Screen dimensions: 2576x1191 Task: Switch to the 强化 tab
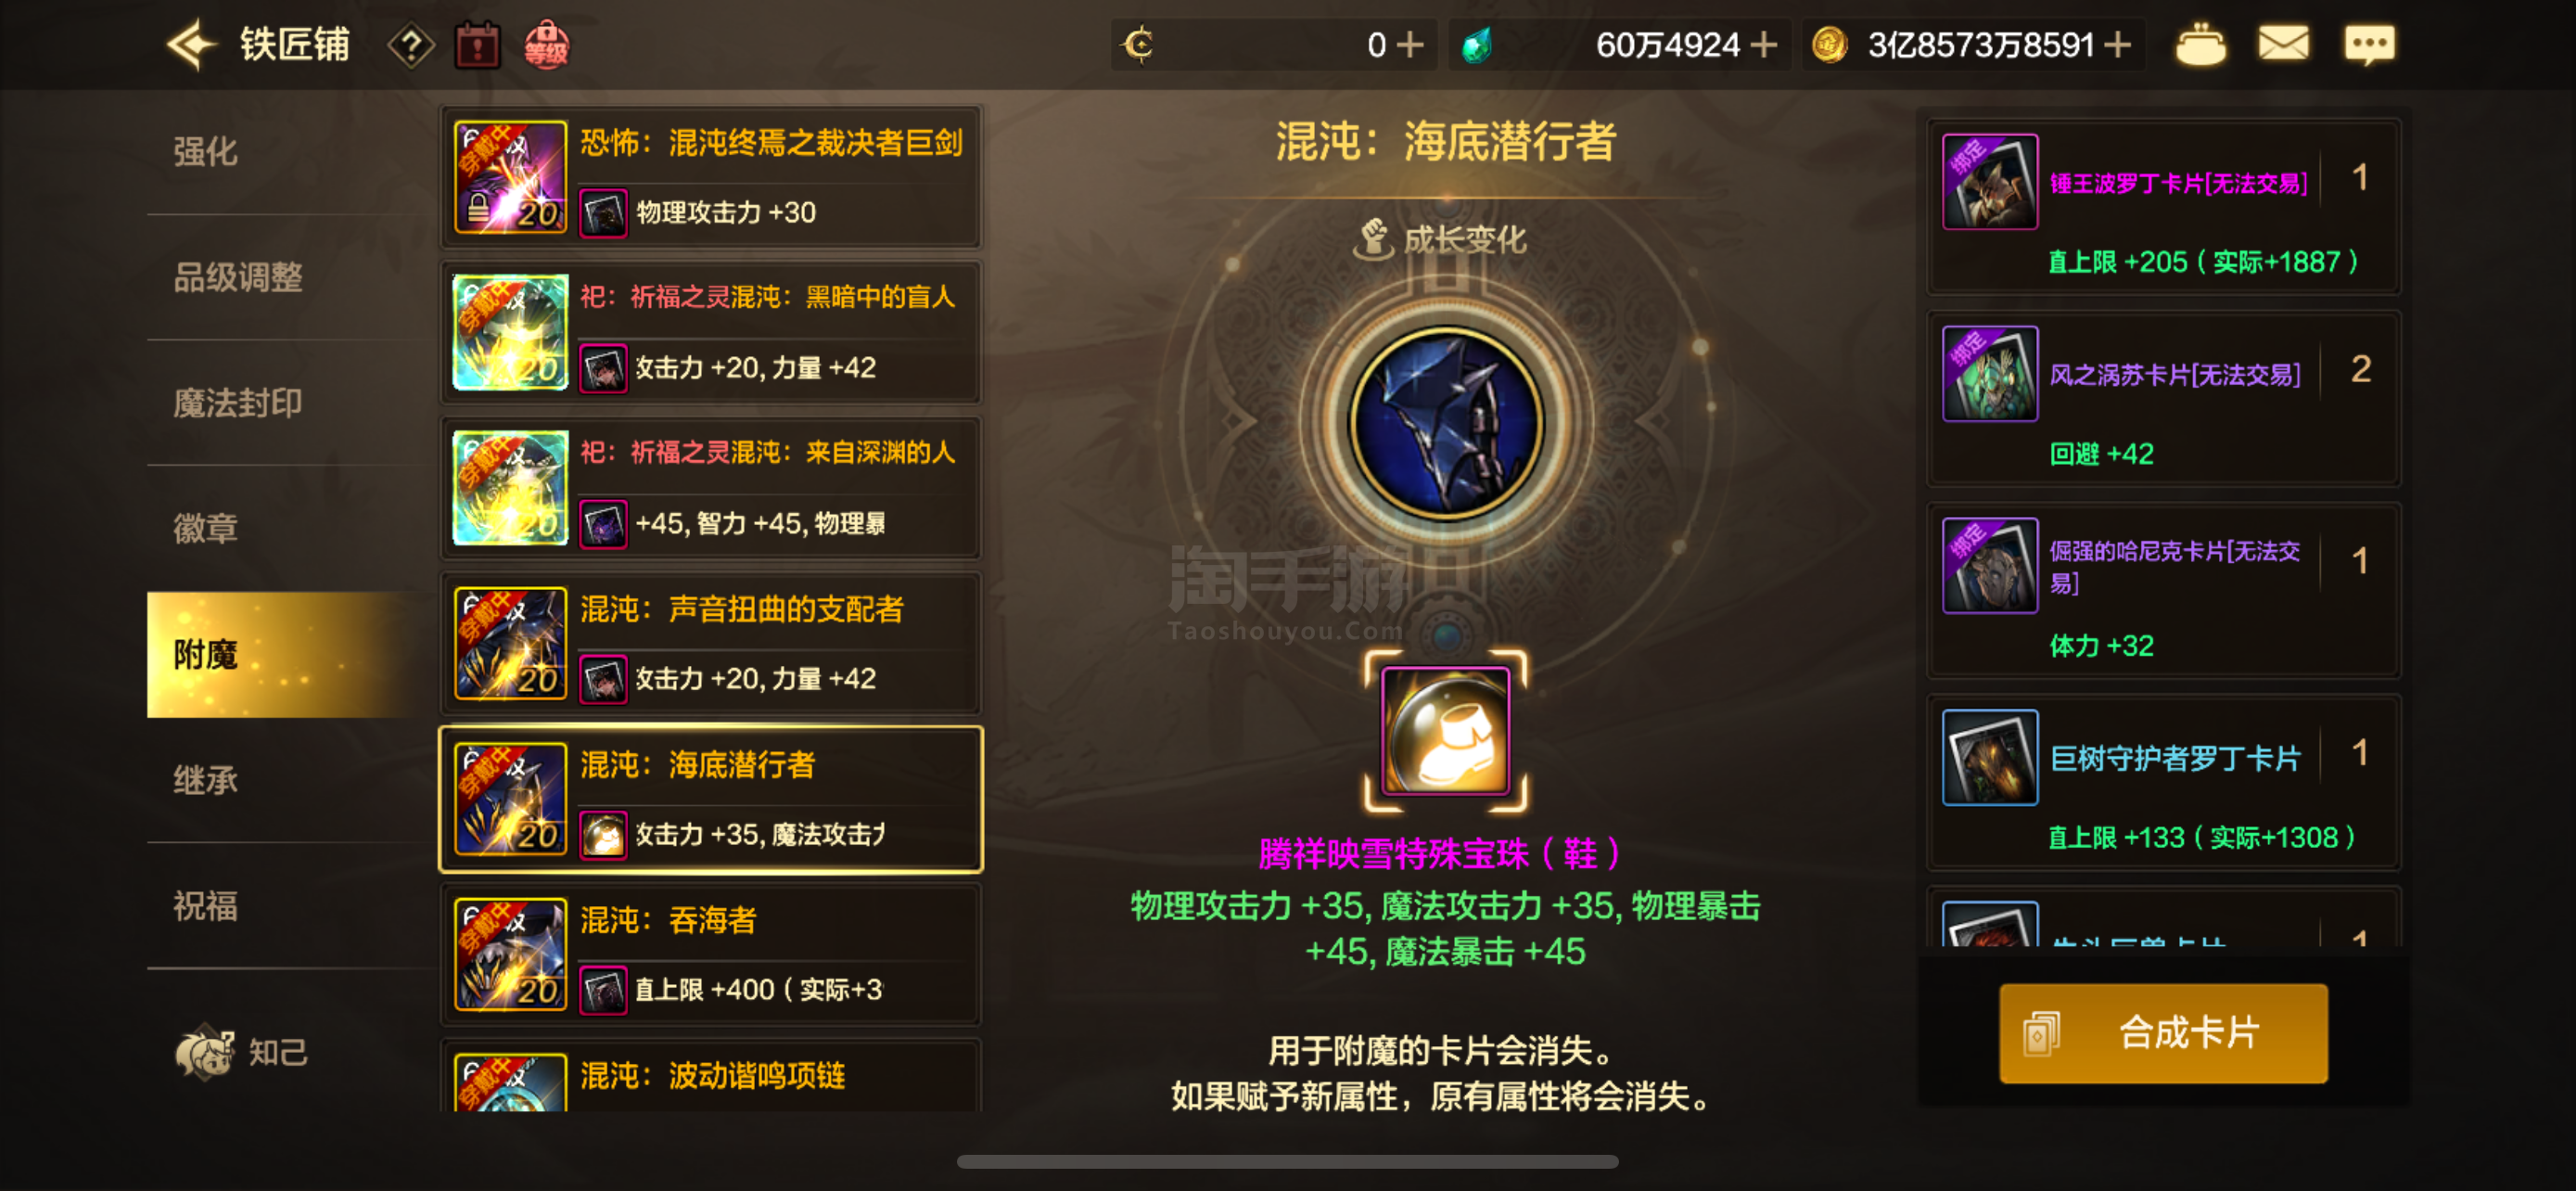(x=205, y=152)
